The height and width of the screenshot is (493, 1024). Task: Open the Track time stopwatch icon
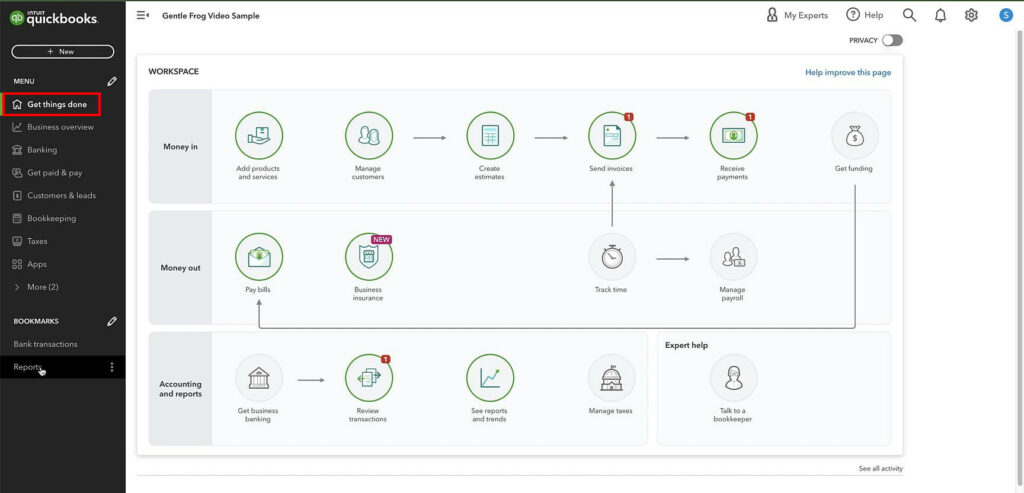(612, 257)
